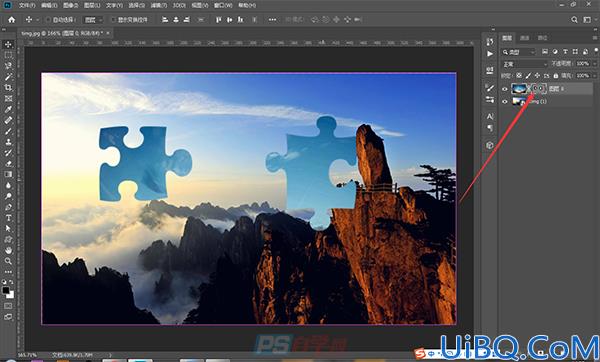
Task: Toggle lock position icon
Action: 537,76
